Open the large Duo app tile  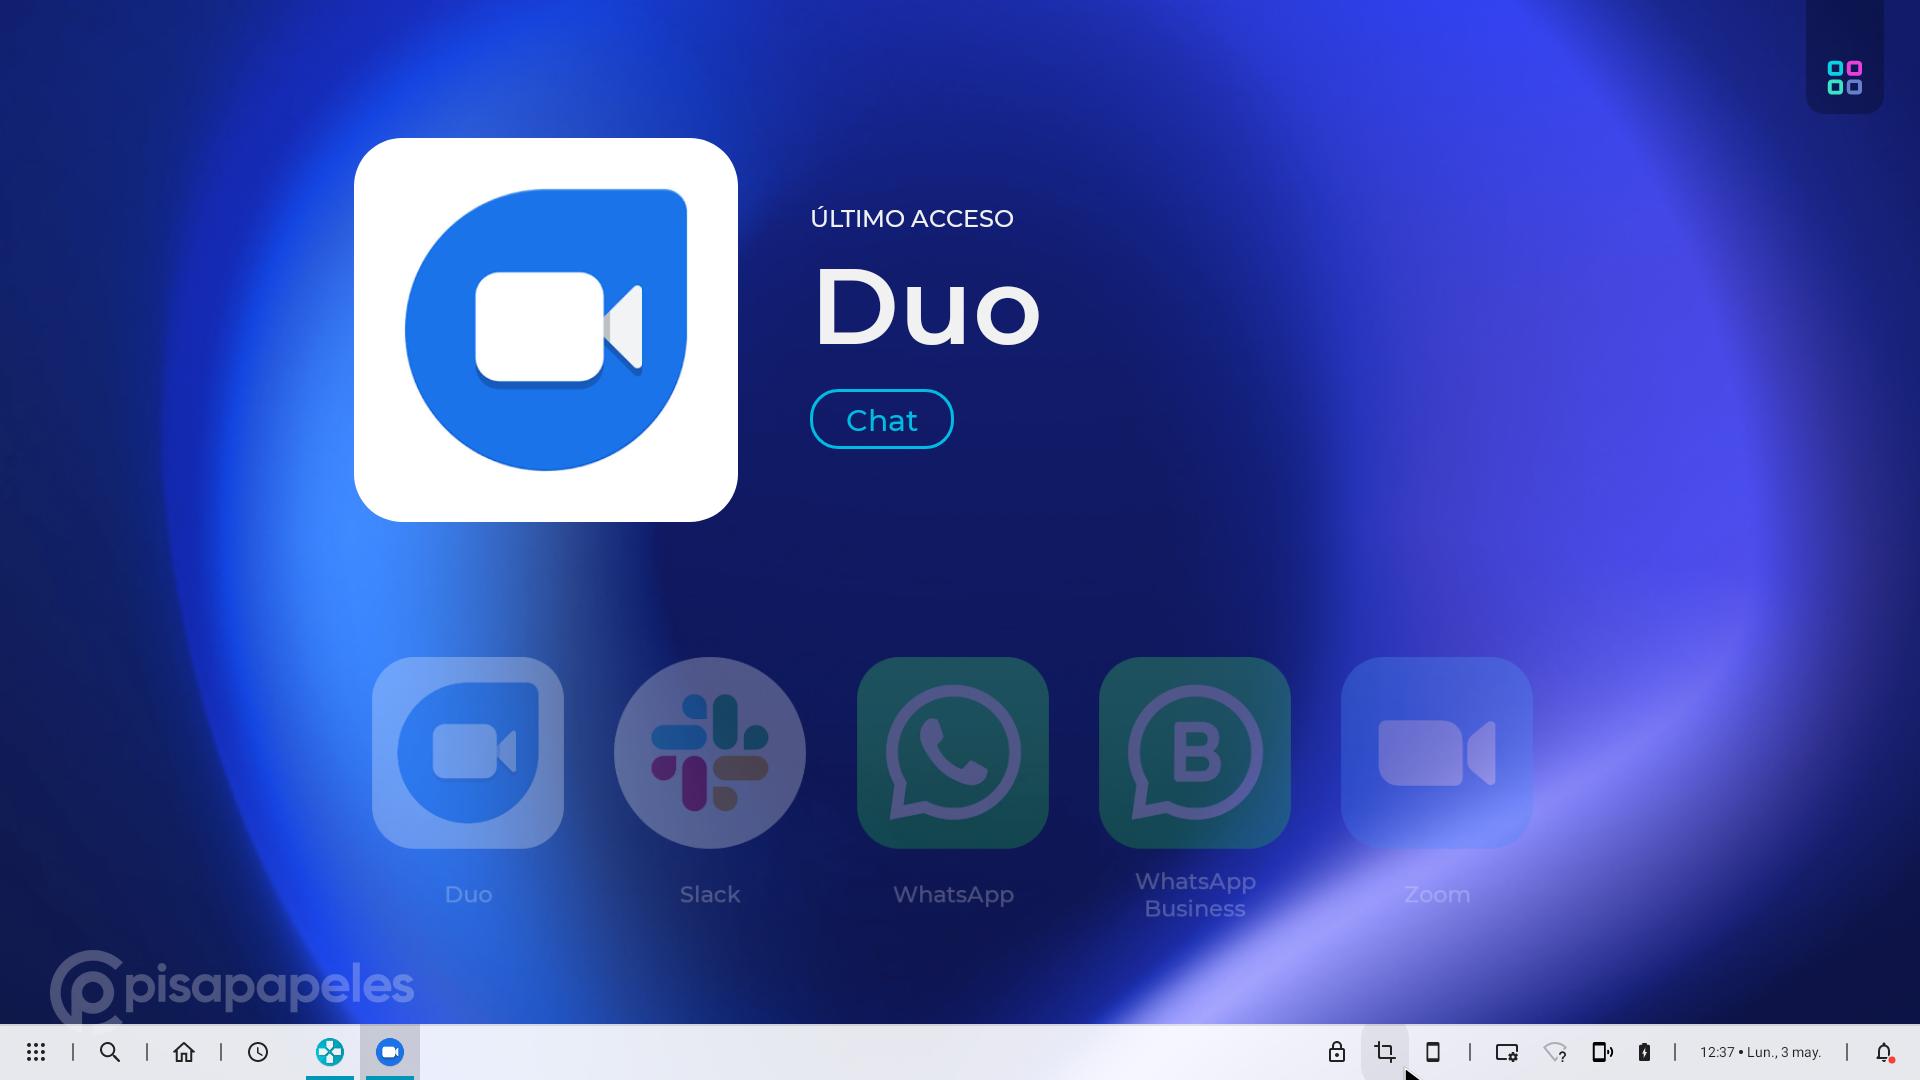[x=546, y=330]
